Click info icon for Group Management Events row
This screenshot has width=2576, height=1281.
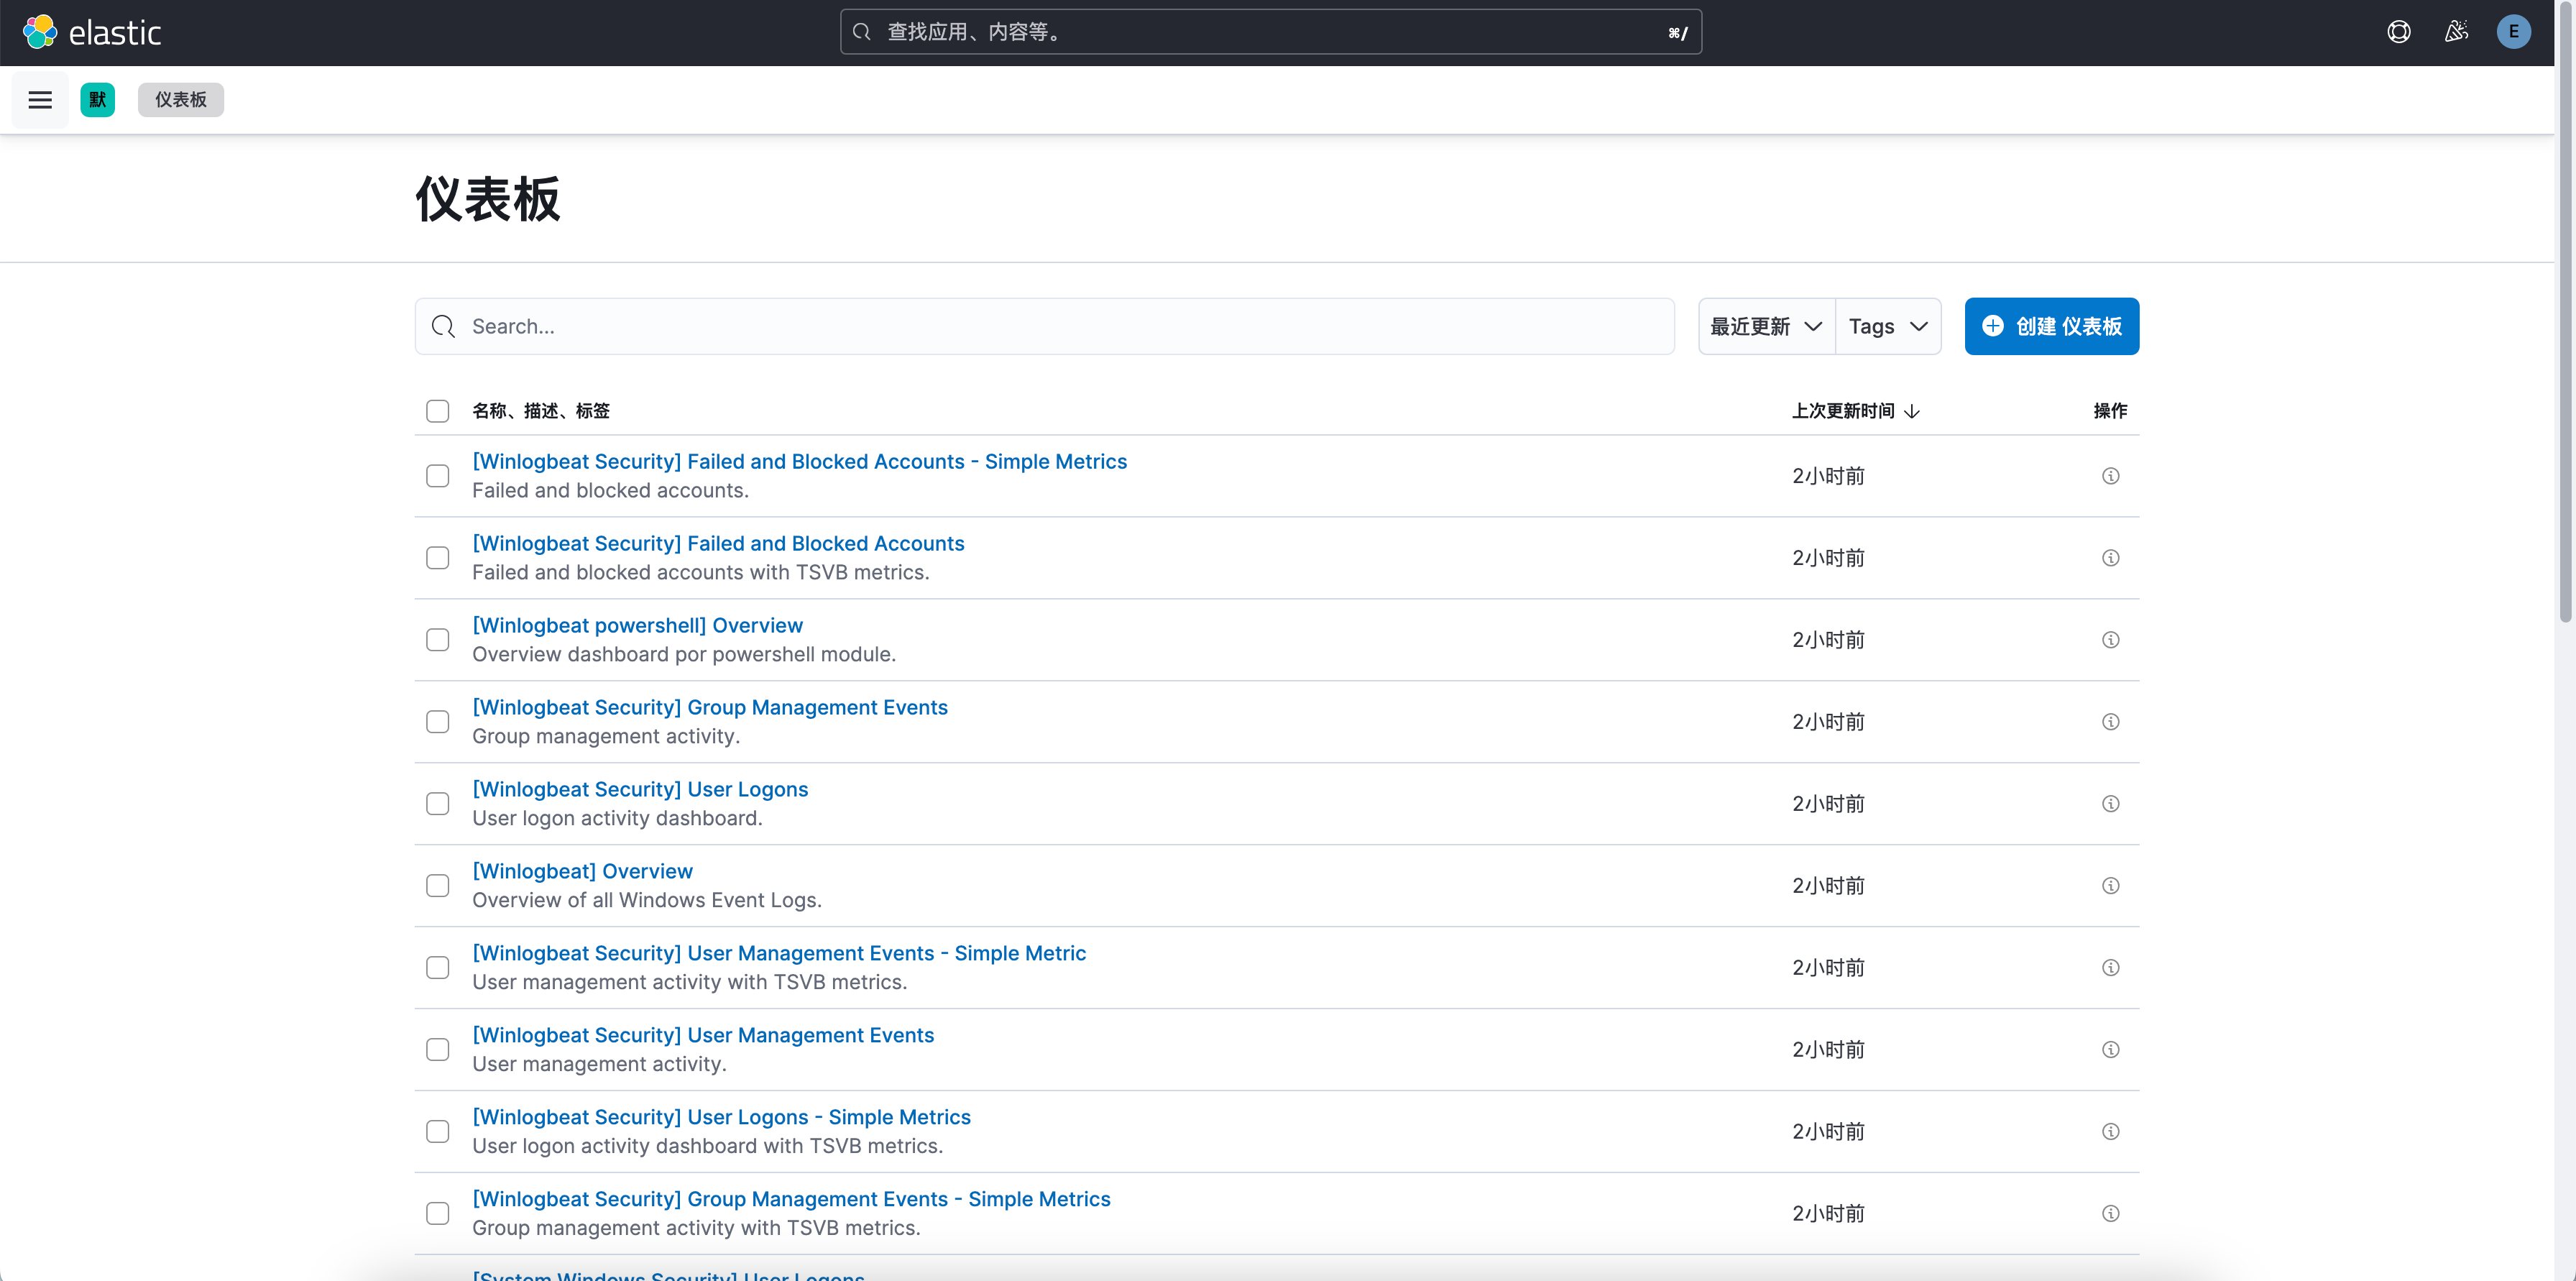click(x=2110, y=722)
